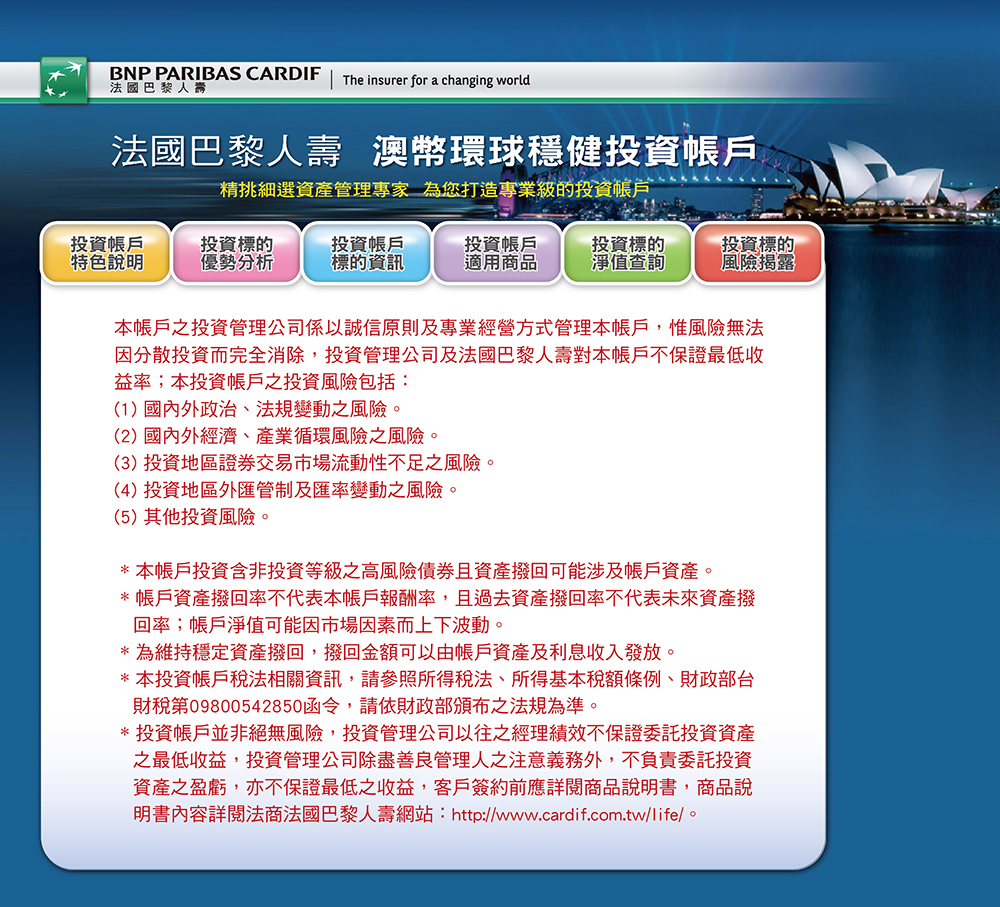Click risk item (3) 證券交易市場流動性不足
Screen dimensions: 1000x907
[x=305, y=463]
